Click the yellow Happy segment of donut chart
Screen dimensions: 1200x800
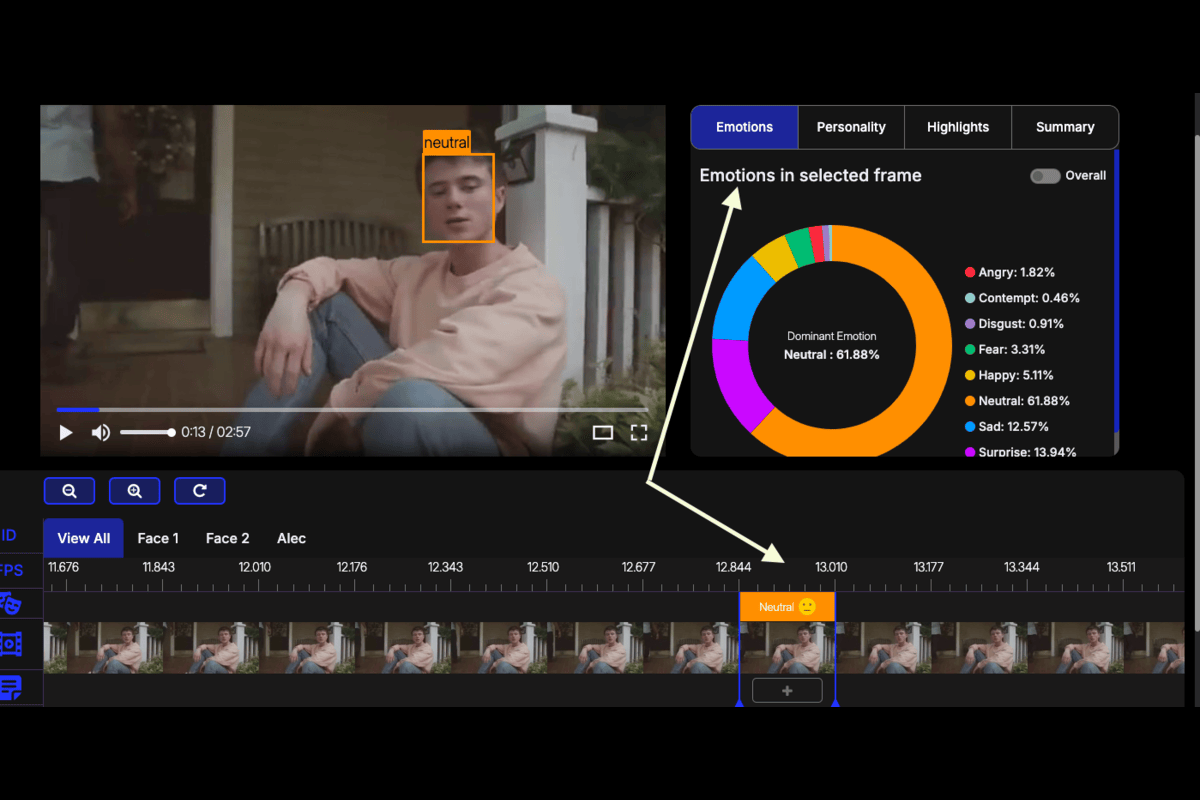pos(774,257)
